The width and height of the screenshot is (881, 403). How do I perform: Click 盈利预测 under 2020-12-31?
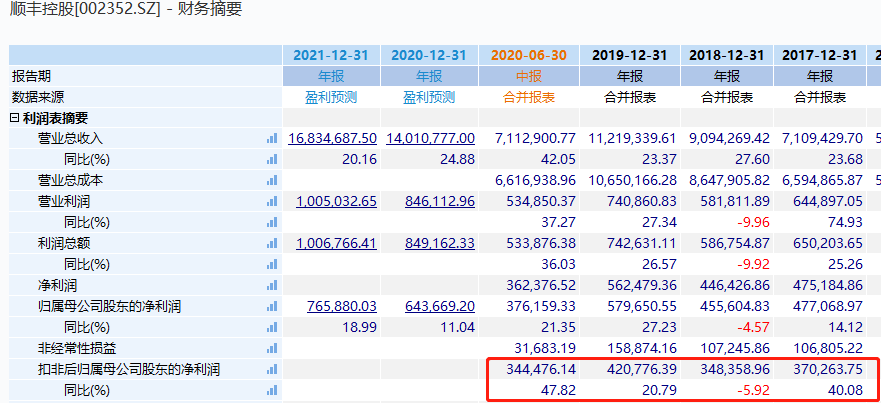pos(429,97)
